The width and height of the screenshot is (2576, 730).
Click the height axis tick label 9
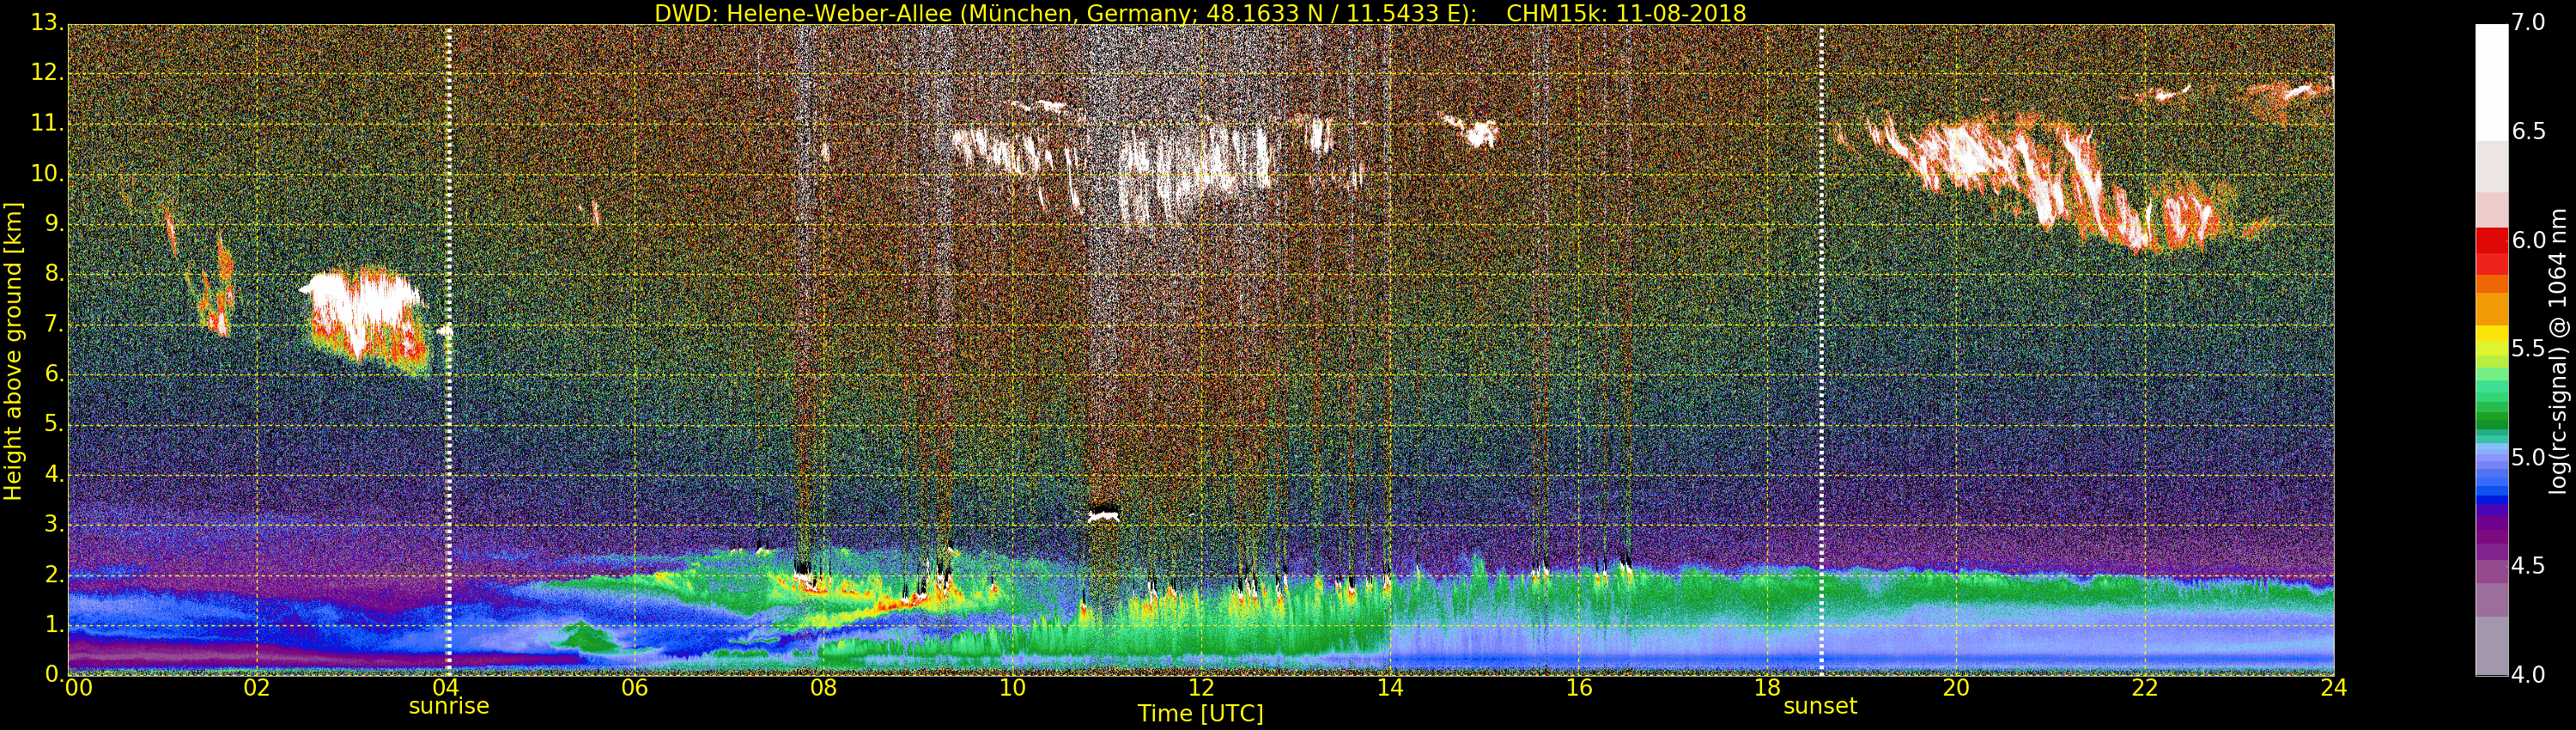[53, 224]
